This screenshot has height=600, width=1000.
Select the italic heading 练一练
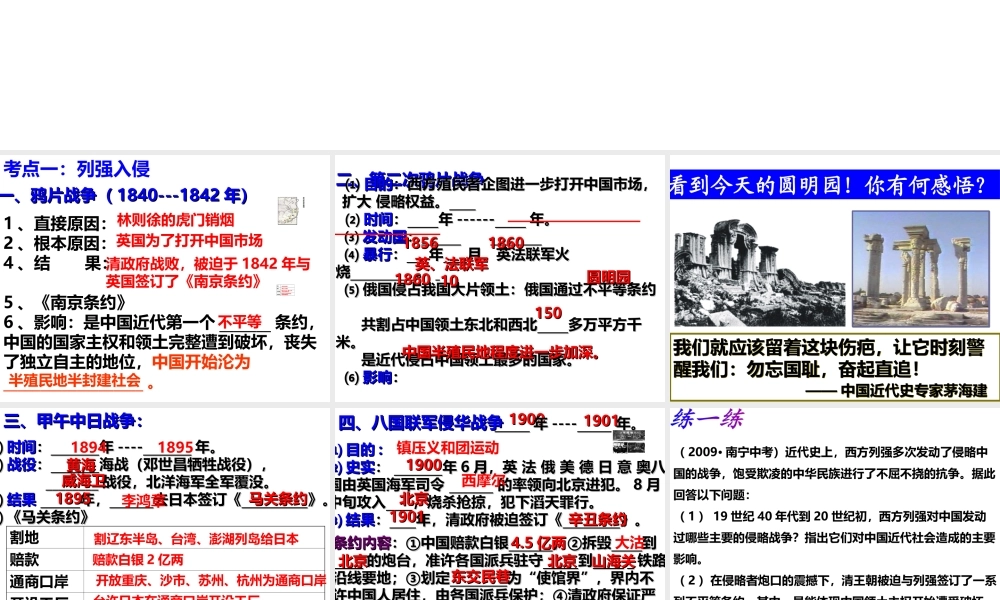tap(707, 419)
